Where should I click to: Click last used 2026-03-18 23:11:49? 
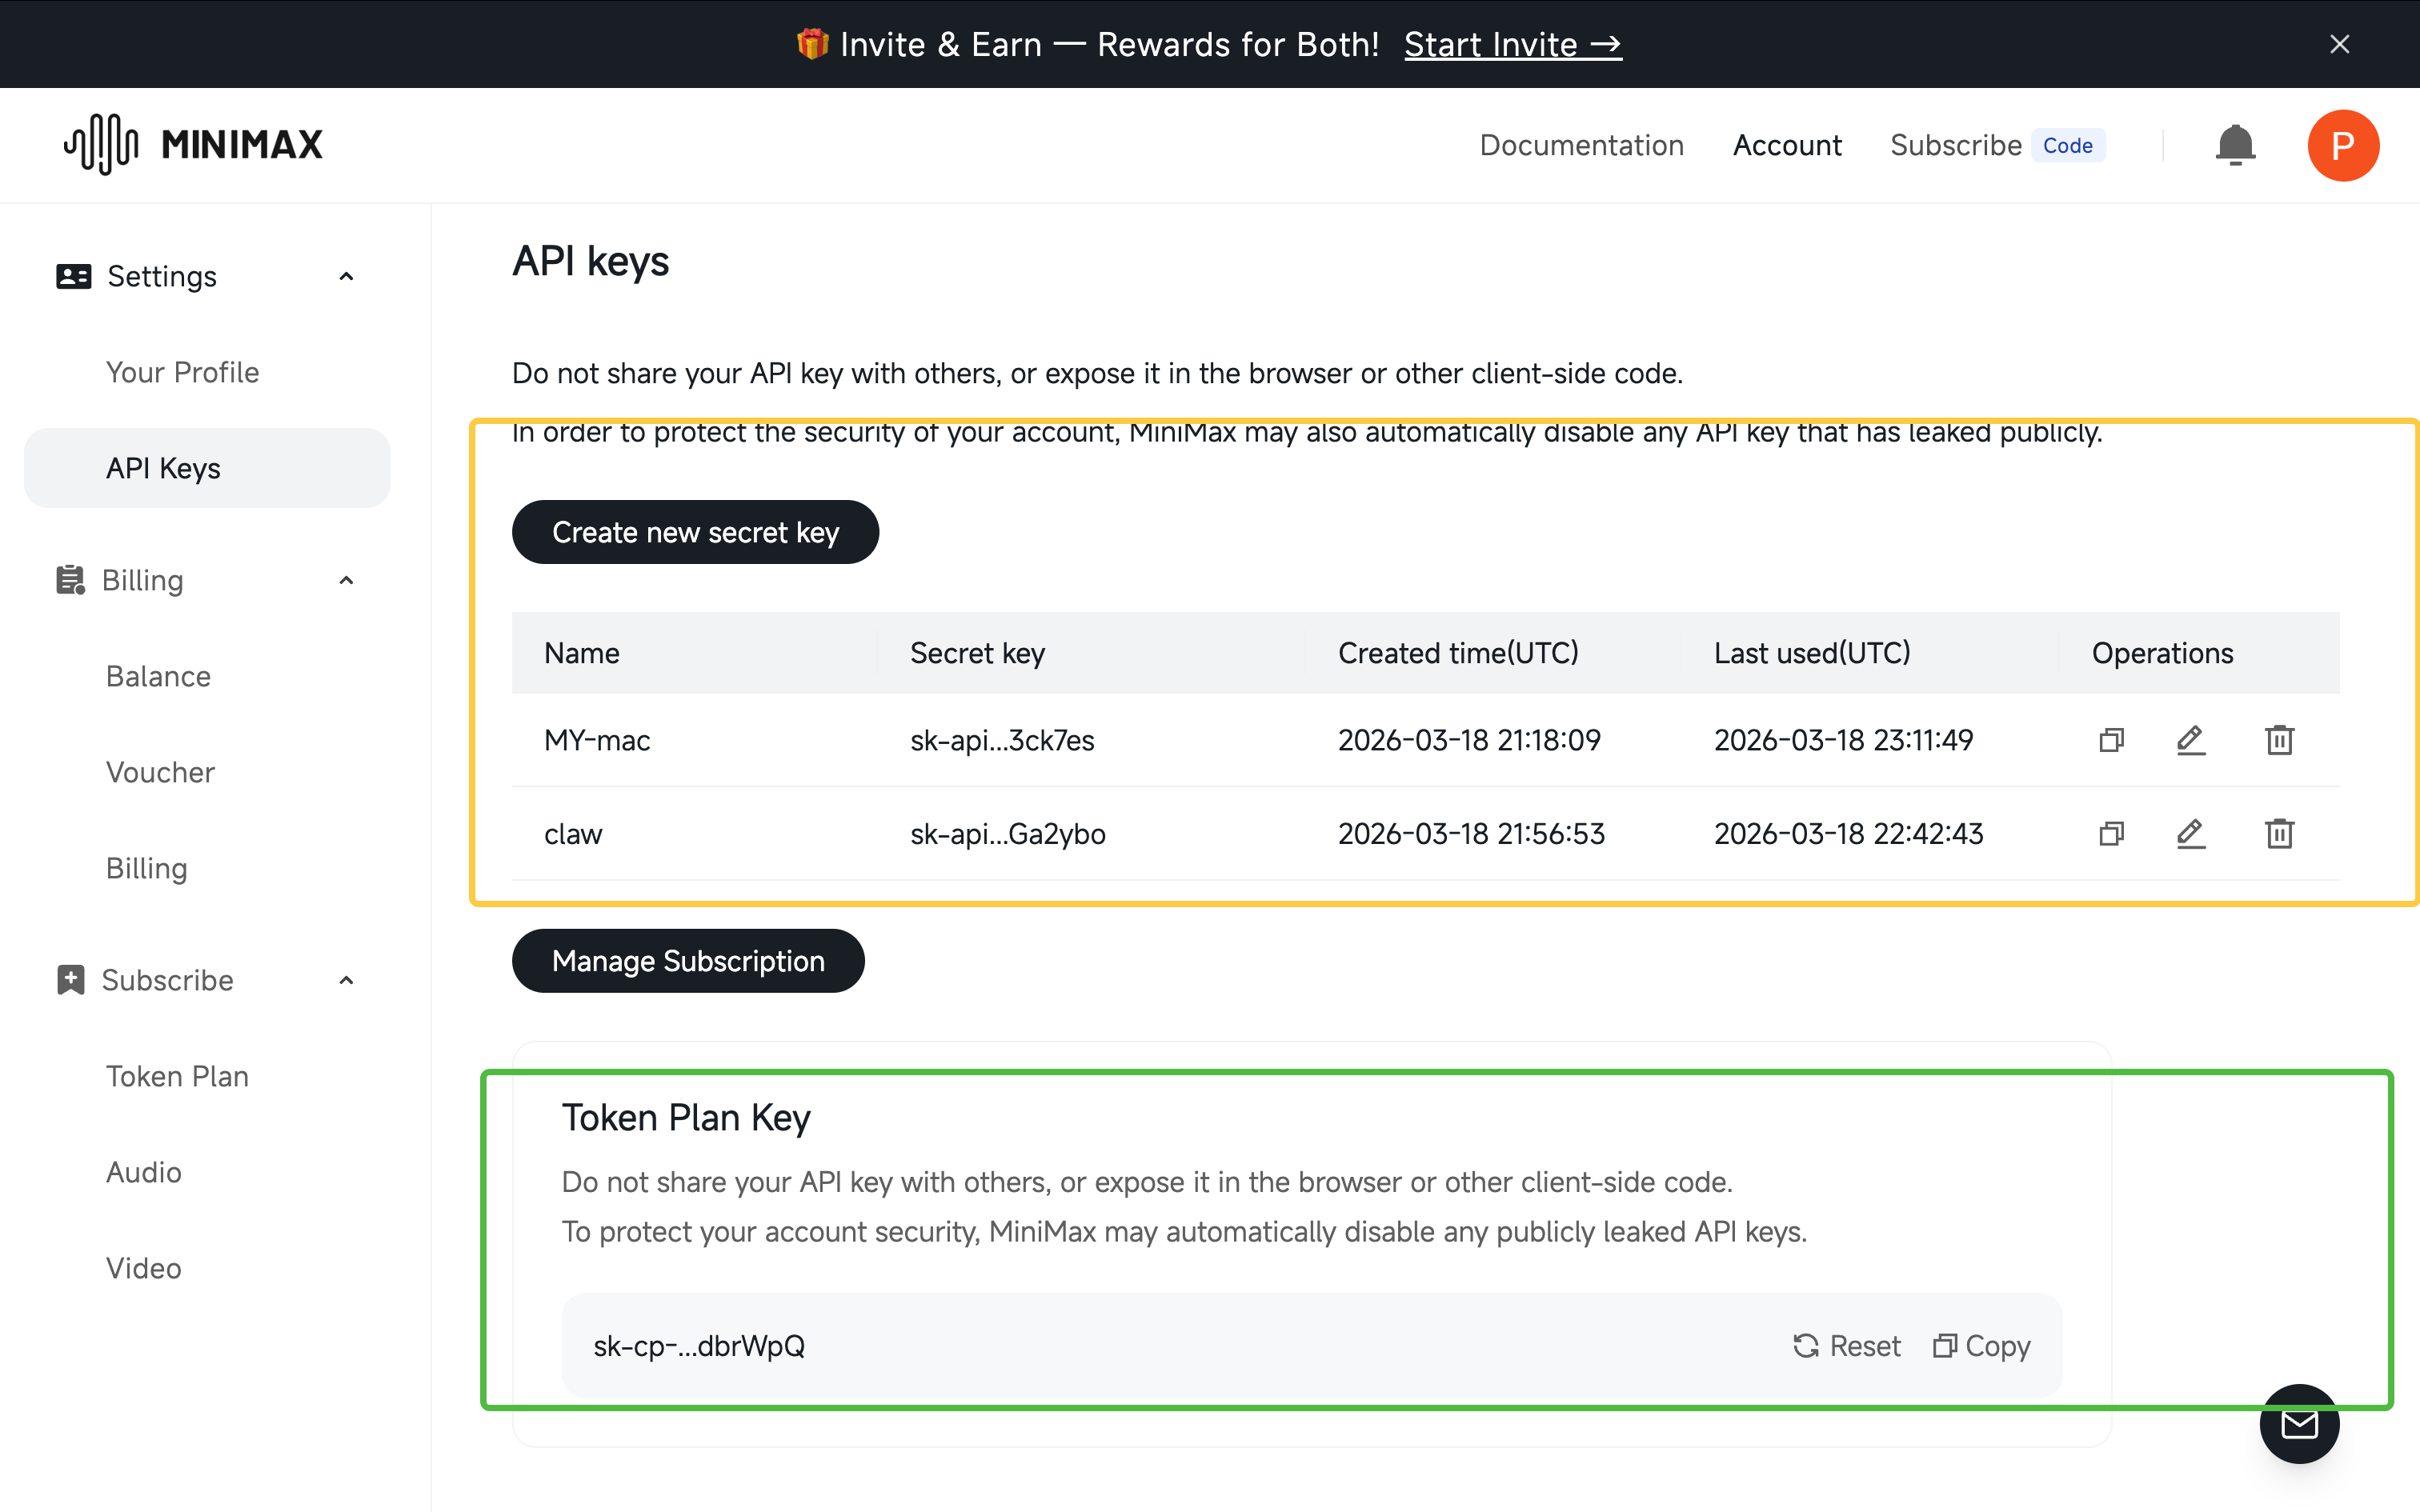tap(1843, 740)
